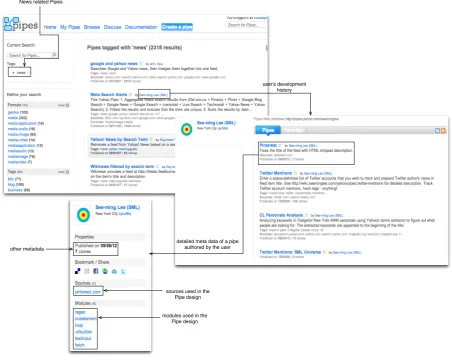Star 'Twitter Mentions: SML Universe' pipe
Screen dimensions: 452x360
[x=324, y=252]
